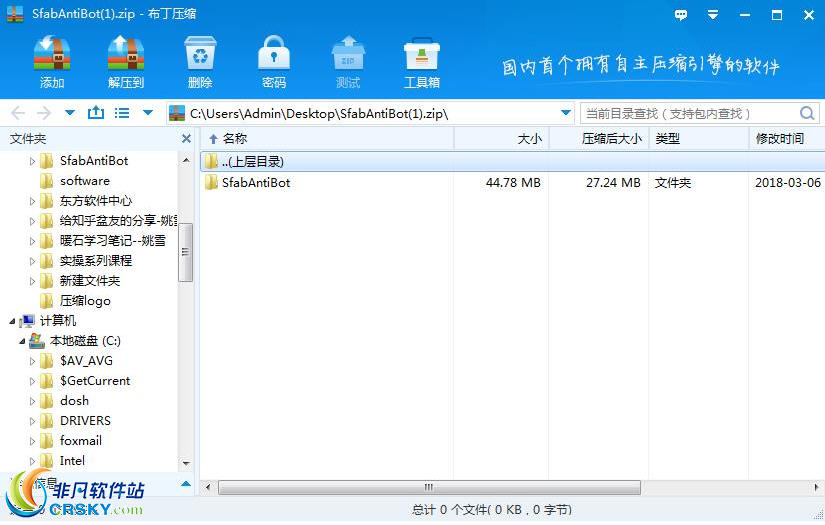This screenshot has height=525, width=825.
Task: Click the 44.78 MB size cell
Action: (513, 183)
